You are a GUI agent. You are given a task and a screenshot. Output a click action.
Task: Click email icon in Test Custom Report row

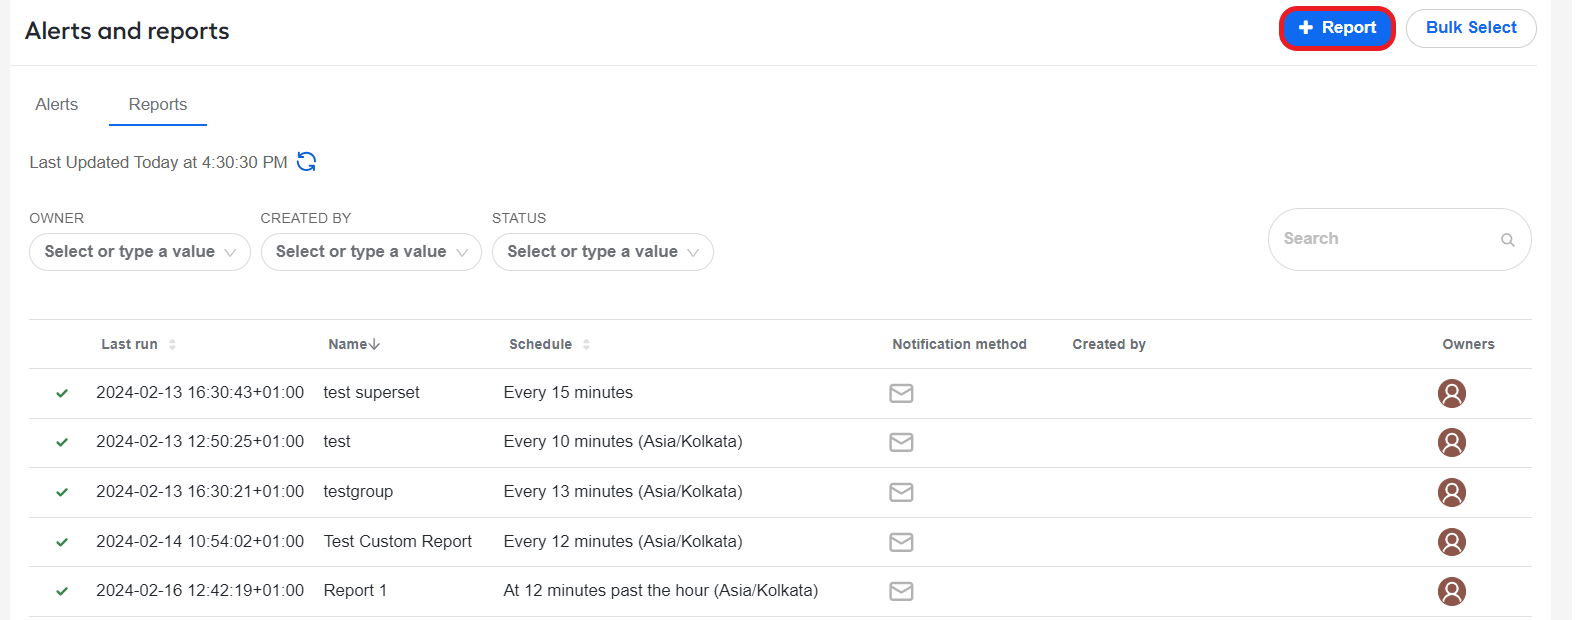[901, 542]
